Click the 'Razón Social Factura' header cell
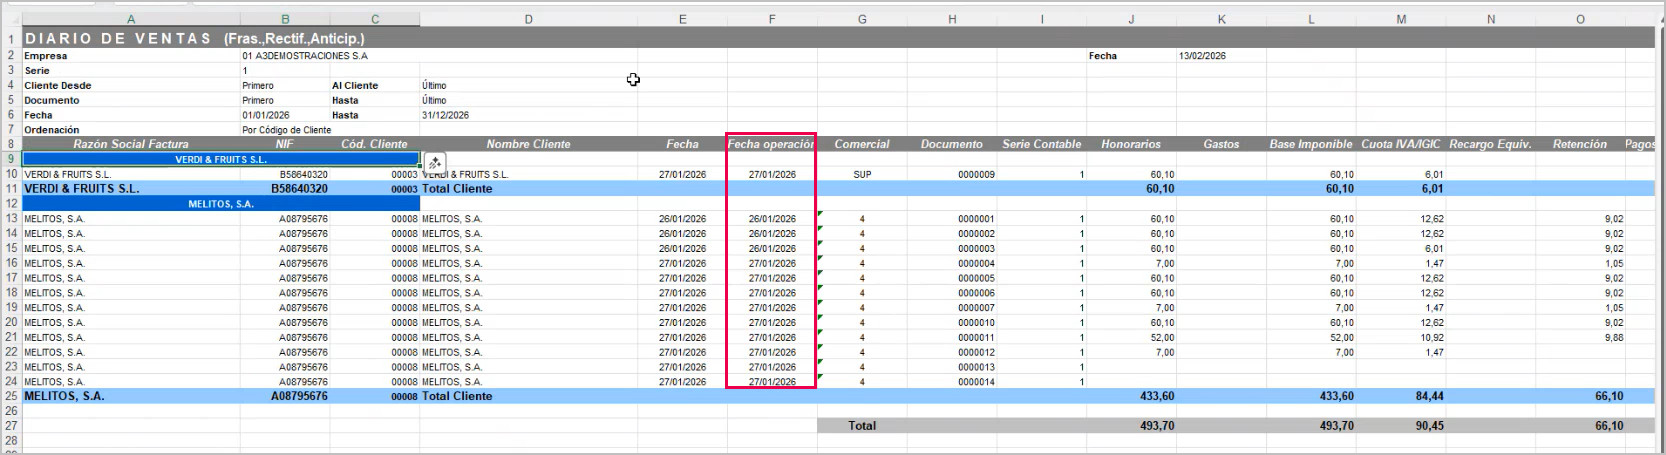 [x=131, y=144]
